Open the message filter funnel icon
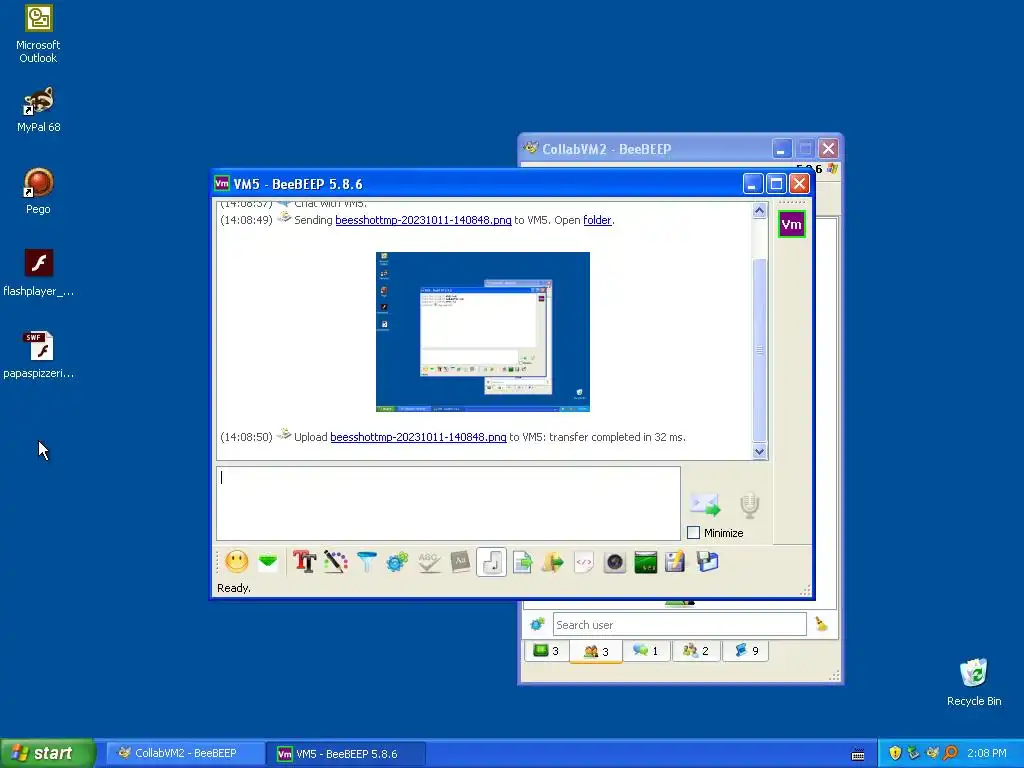Screen dimensions: 1024x768 point(367,562)
